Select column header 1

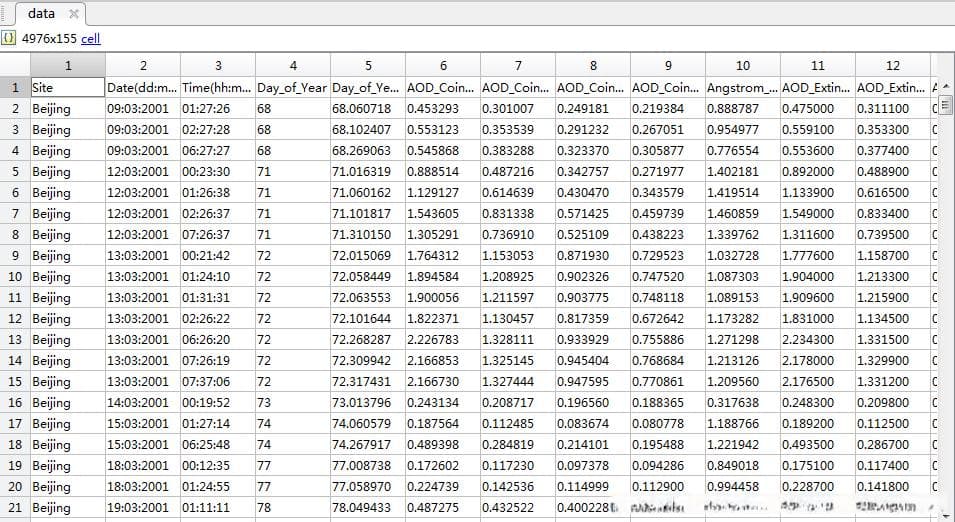click(x=68, y=65)
